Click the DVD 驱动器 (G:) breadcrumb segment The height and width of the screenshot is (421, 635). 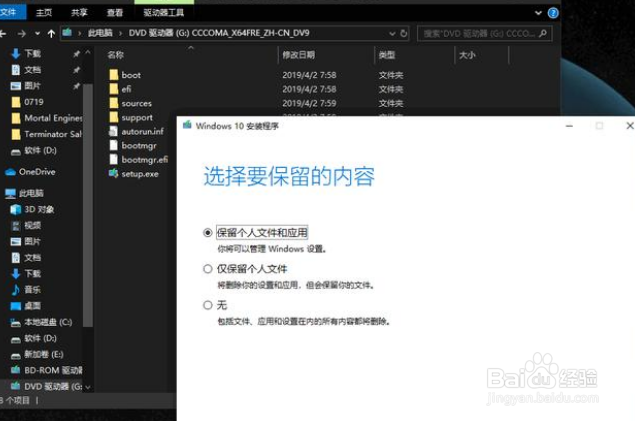coord(219,33)
